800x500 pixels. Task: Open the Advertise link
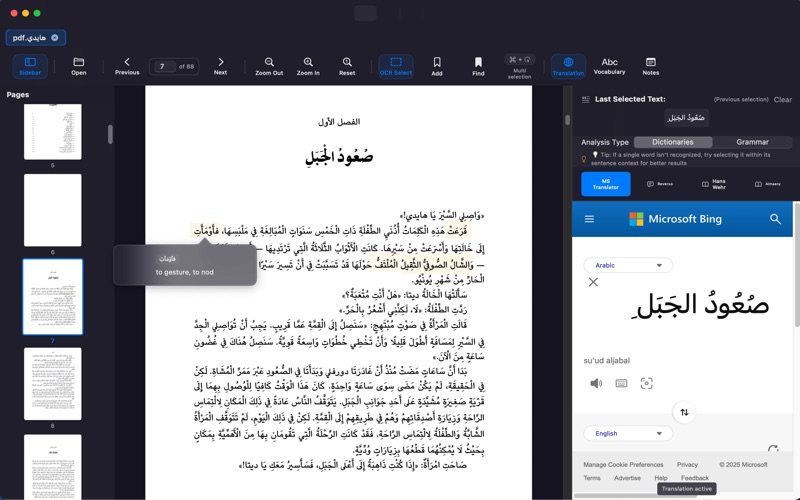(x=627, y=478)
